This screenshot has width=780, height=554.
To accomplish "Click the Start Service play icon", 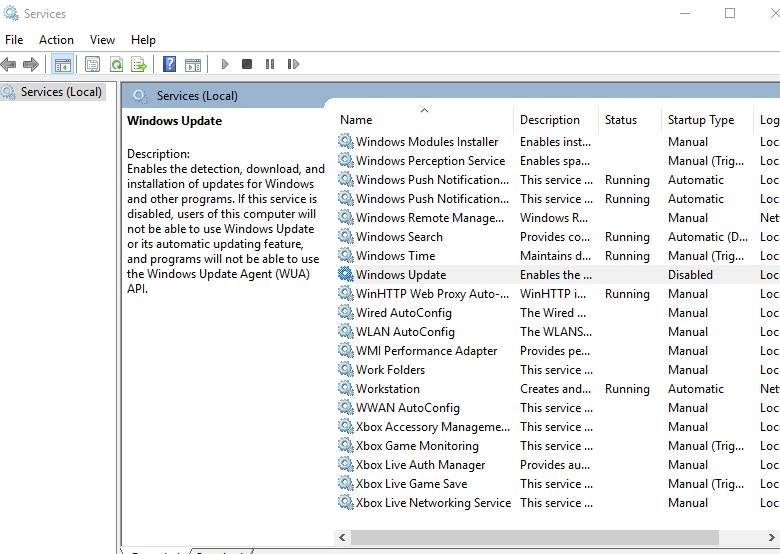I will (225, 64).
